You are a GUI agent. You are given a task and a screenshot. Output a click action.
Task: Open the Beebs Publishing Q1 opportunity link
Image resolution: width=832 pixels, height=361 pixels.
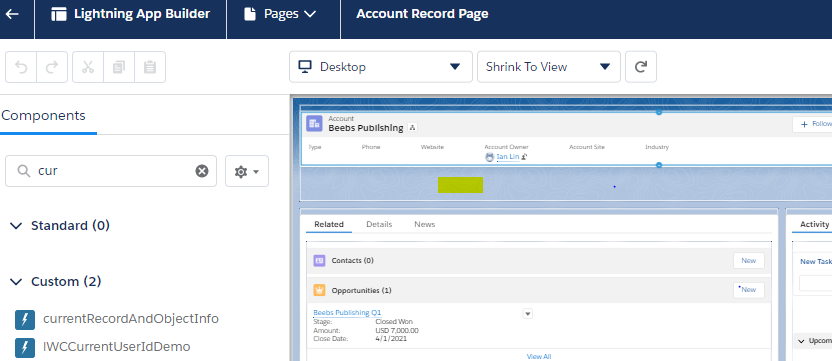pos(347,312)
